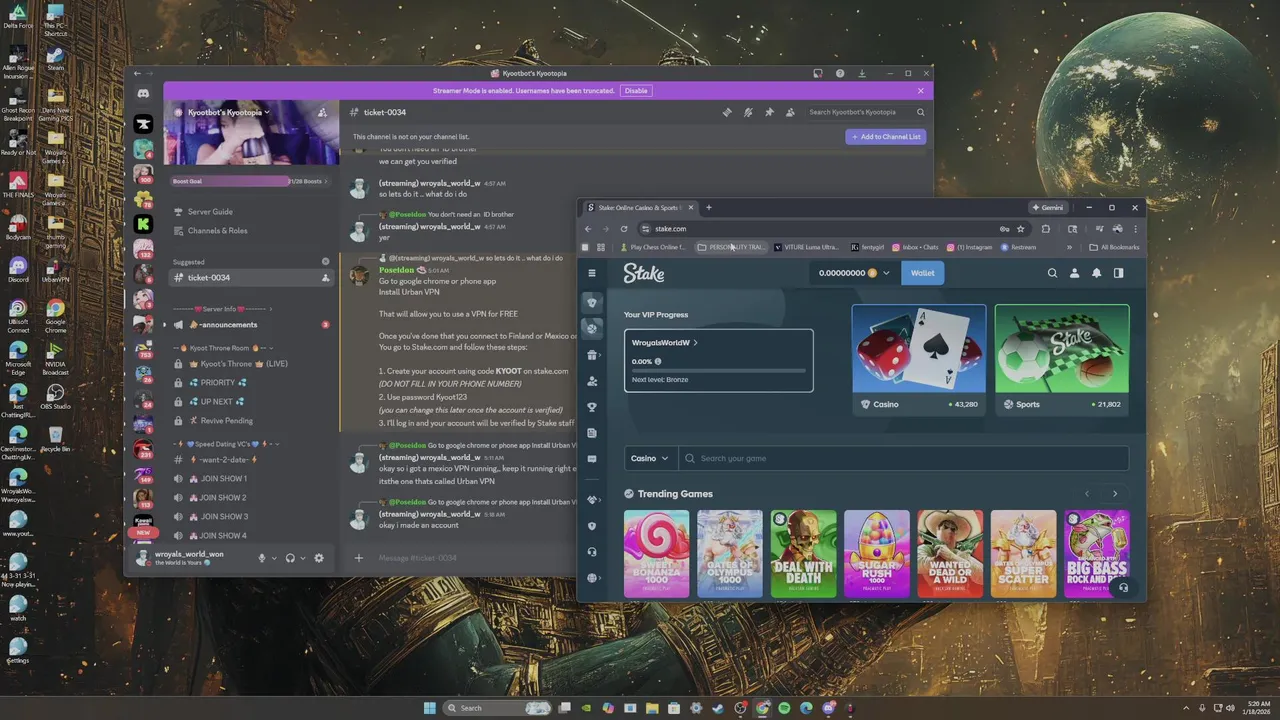Viewport: 1280px width, 720px height.
Task: Disable Streamer Mode in Discord banner
Action: 636,91
